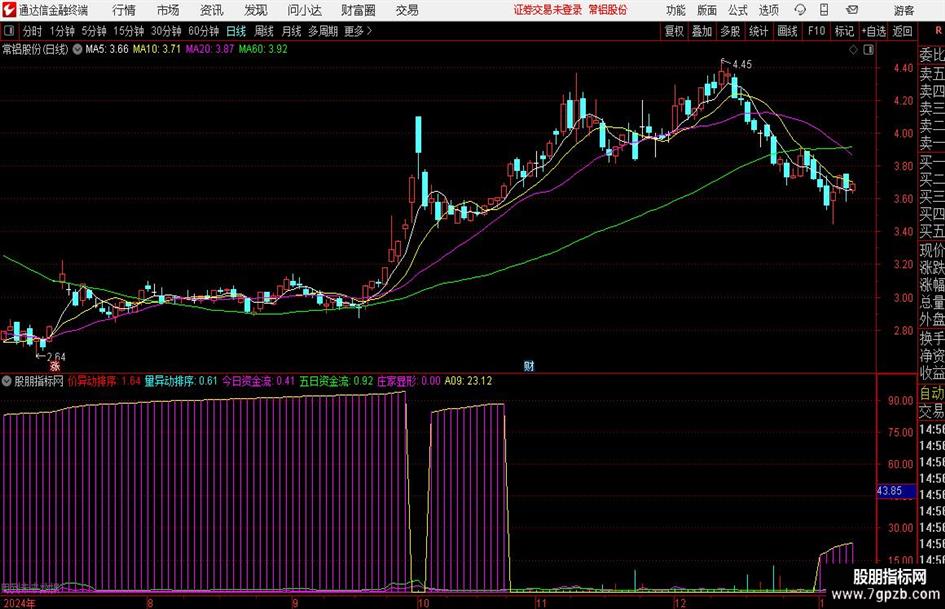Switch to the 分时 chart tab
Viewport: 945px width, 609px height.
click(x=33, y=31)
